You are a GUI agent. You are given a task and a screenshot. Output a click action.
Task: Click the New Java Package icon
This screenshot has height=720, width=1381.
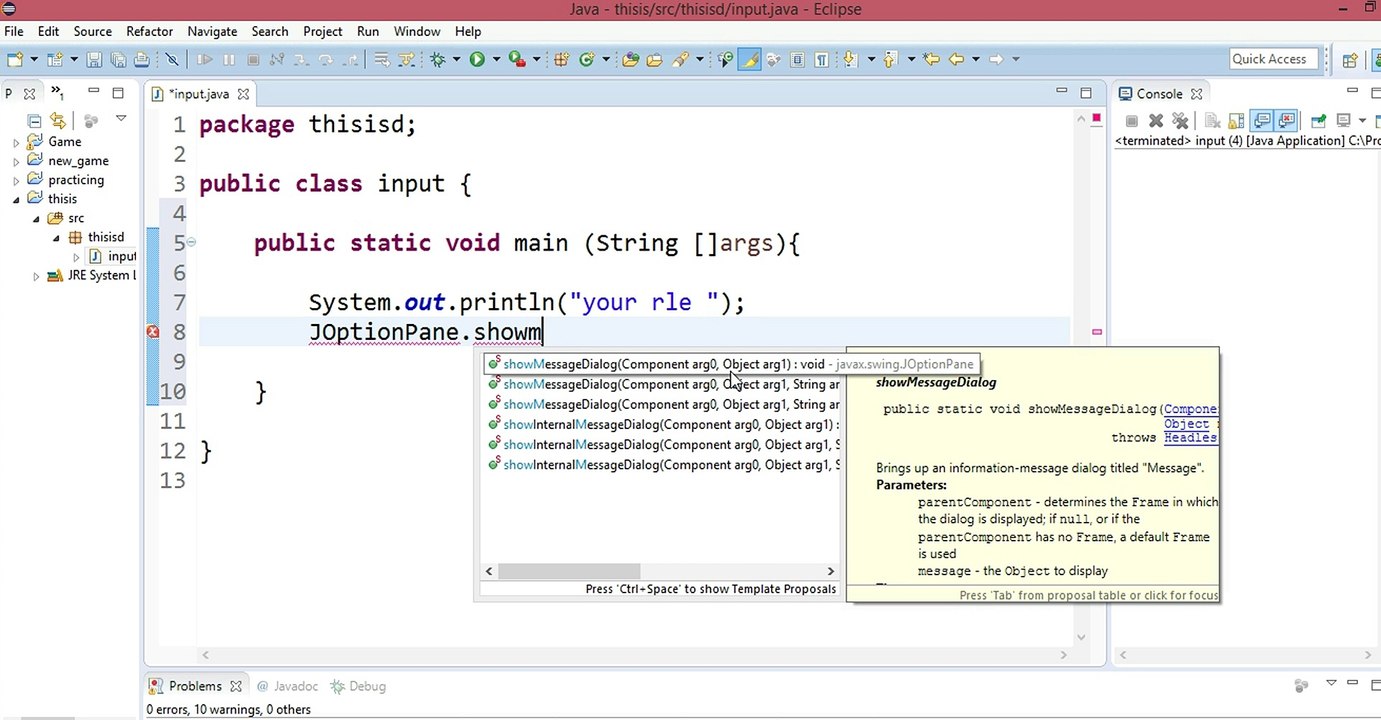tap(562, 59)
